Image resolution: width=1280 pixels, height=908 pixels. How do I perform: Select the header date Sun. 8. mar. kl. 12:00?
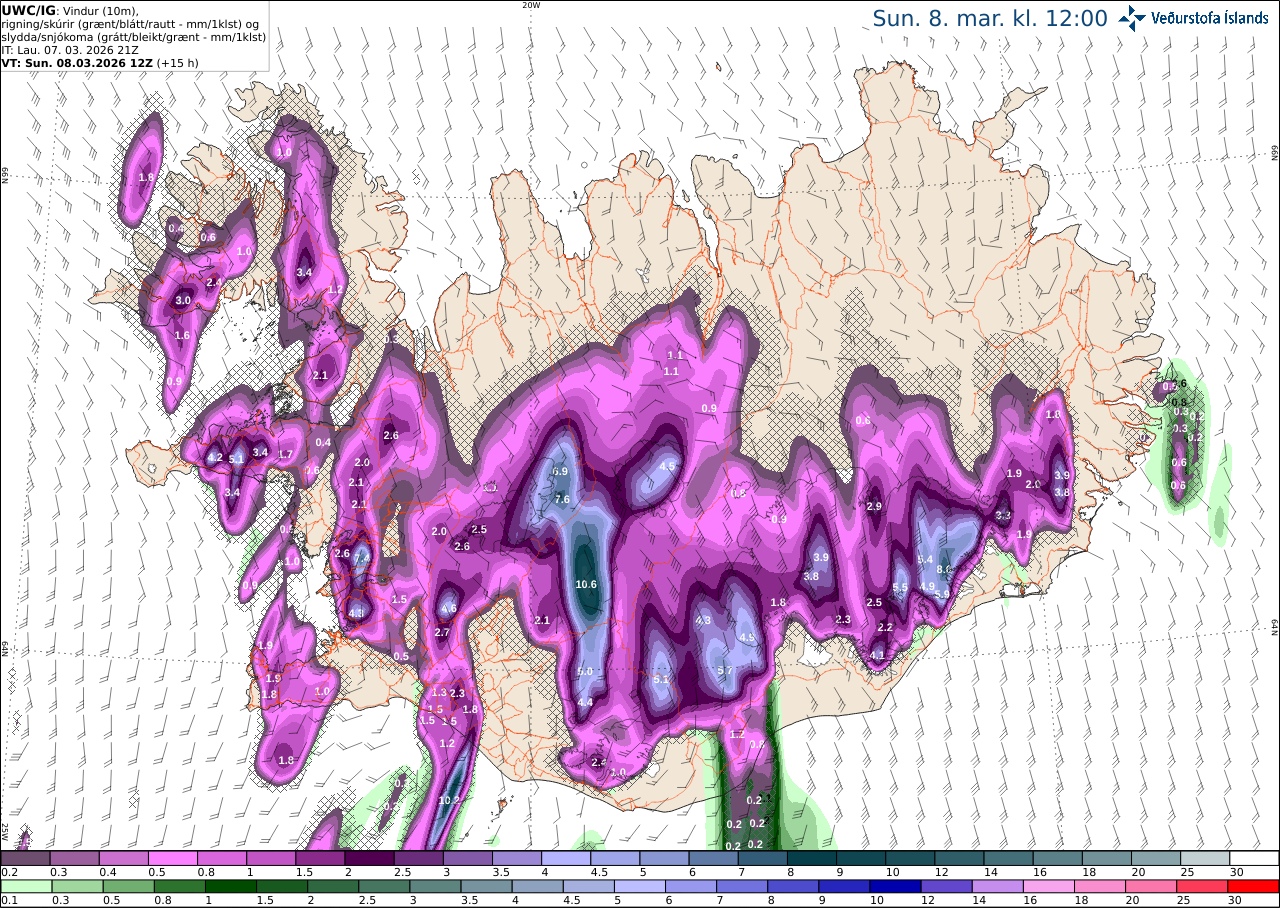tap(989, 19)
